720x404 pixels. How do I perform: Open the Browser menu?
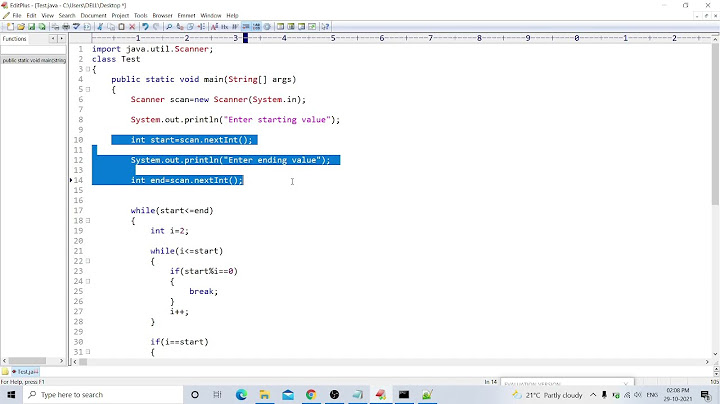[x=163, y=15]
